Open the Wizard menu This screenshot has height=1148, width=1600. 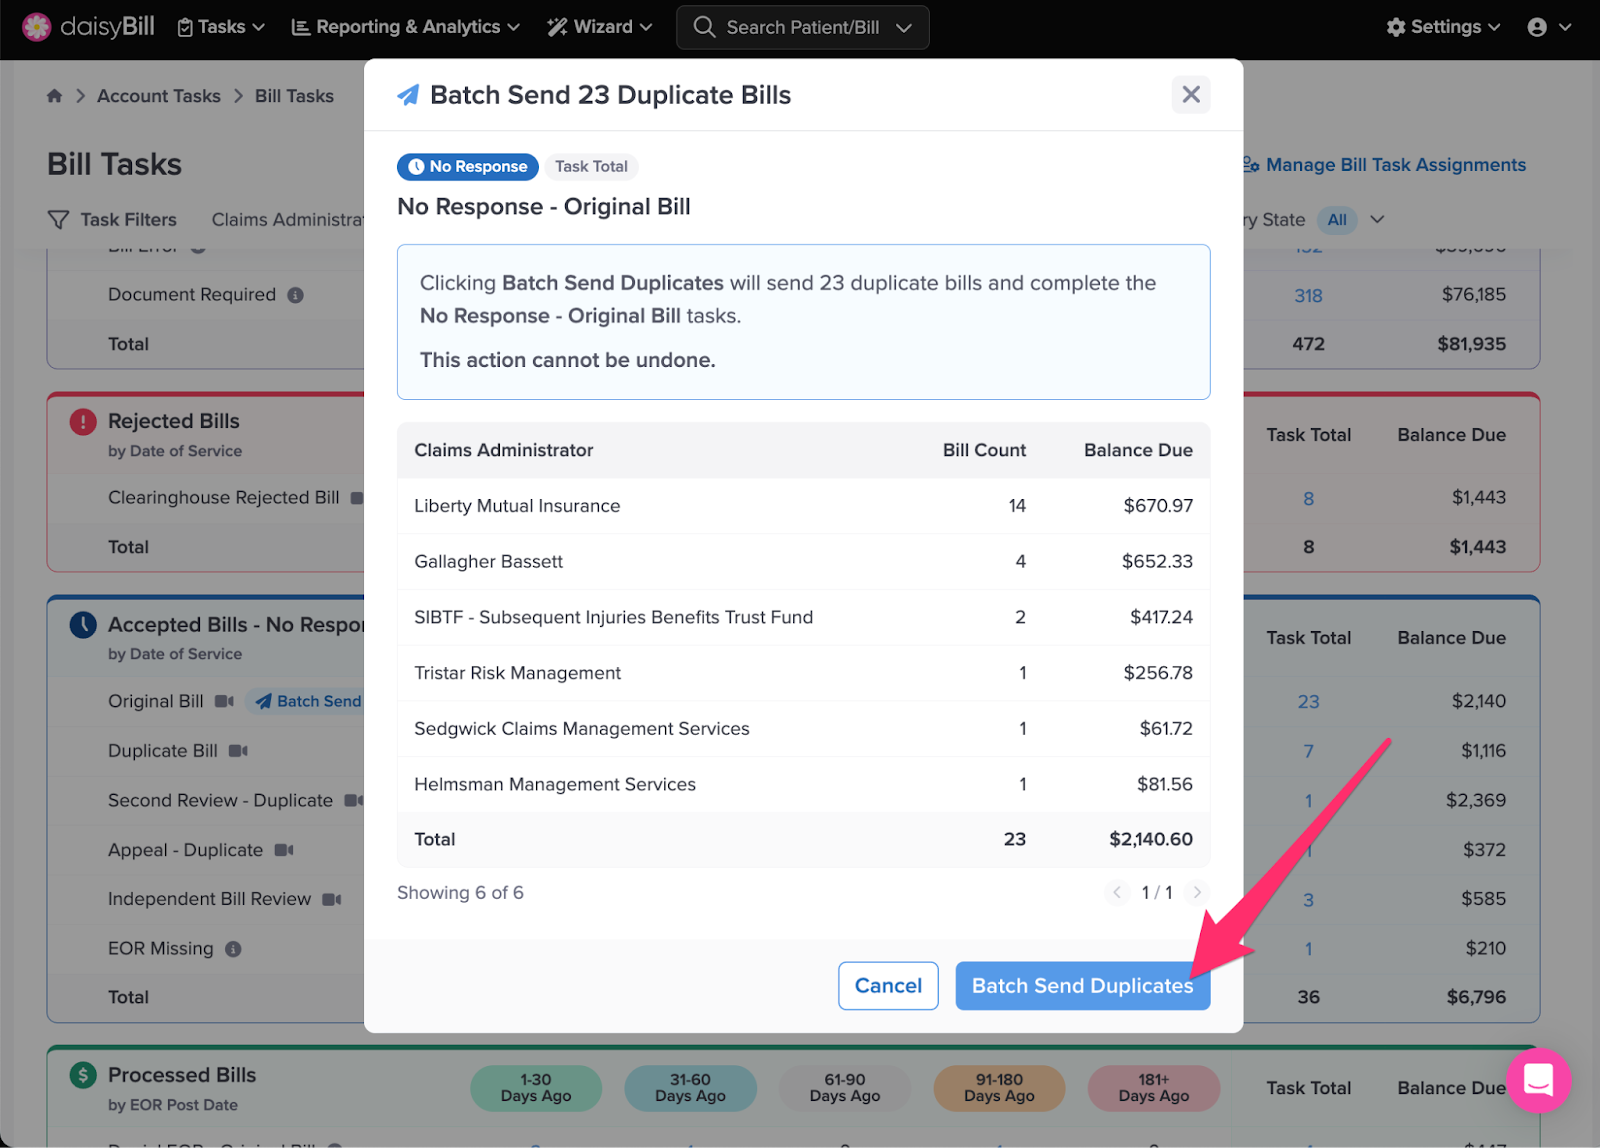pyautogui.click(x=599, y=27)
